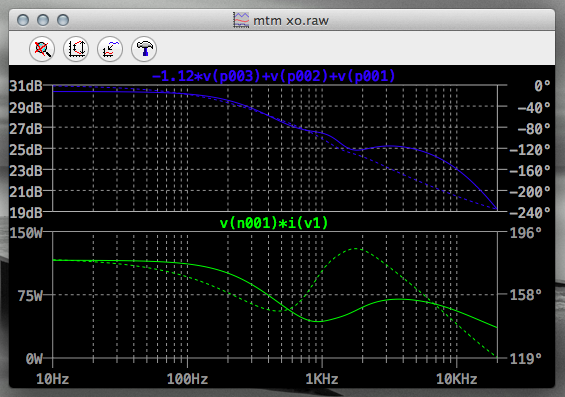Click the 119° lower pane phase label
The height and width of the screenshot is (397, 565).
526,358
